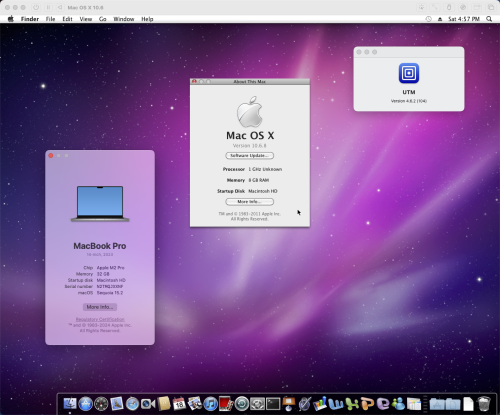Close the MacBook Pro about window
The image size is (500, 415).
(51, 156)
